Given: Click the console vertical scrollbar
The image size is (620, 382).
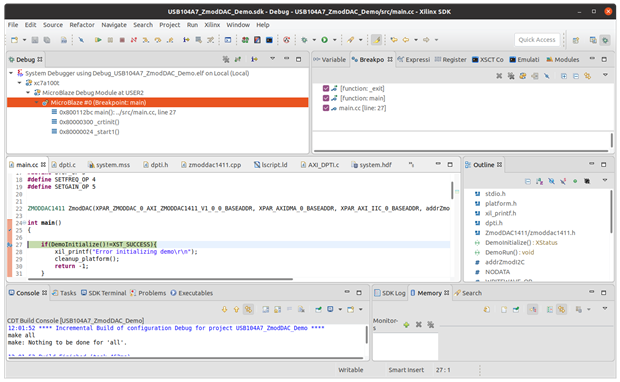Looking at the screenshot, I should pos(367,335).
